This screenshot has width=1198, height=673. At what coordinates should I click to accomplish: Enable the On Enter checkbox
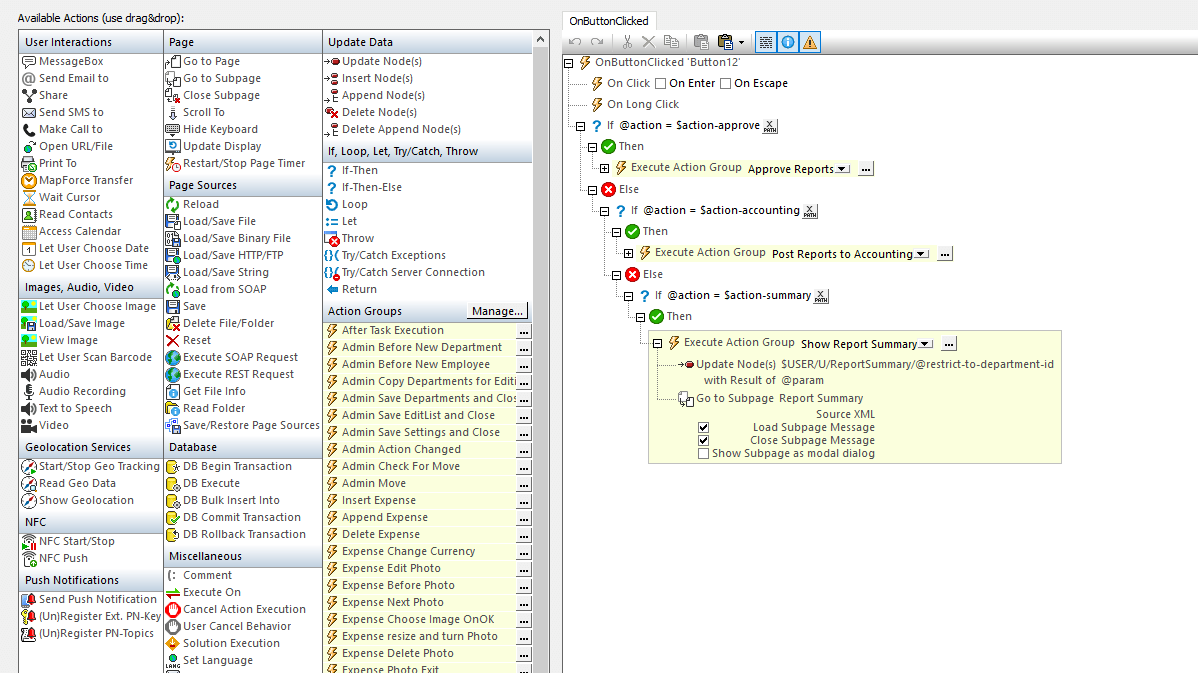[659, 84]
